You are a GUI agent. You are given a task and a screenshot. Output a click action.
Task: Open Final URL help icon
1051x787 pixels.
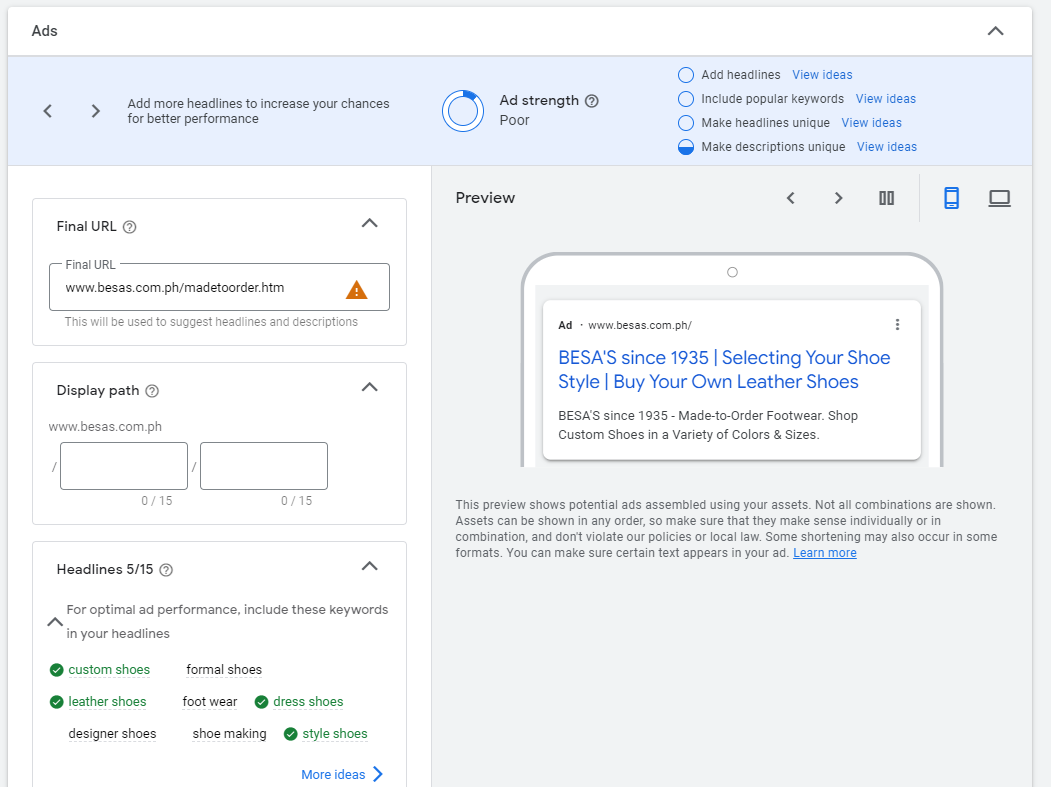130,227
